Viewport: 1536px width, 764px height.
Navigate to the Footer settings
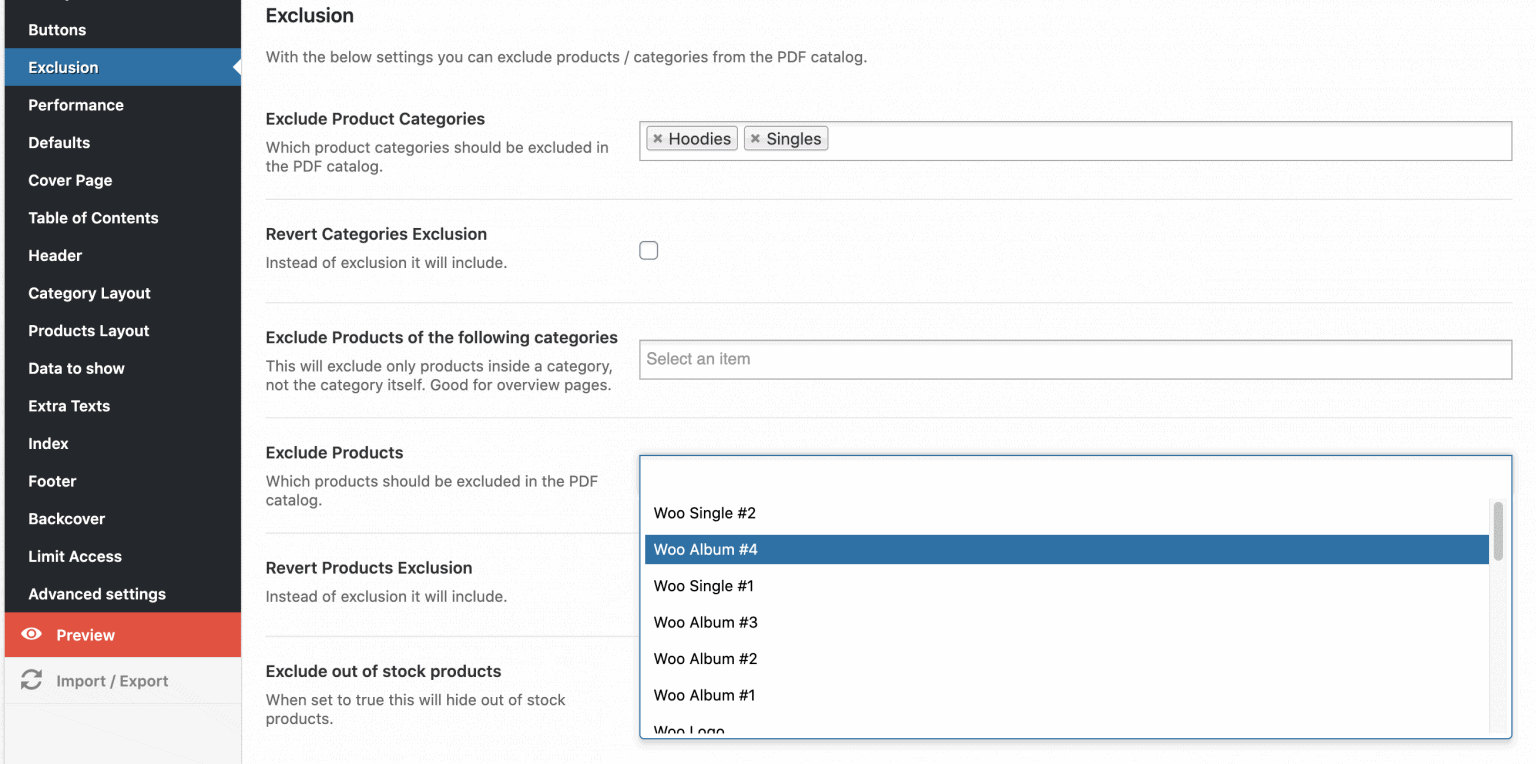[52, 481]
